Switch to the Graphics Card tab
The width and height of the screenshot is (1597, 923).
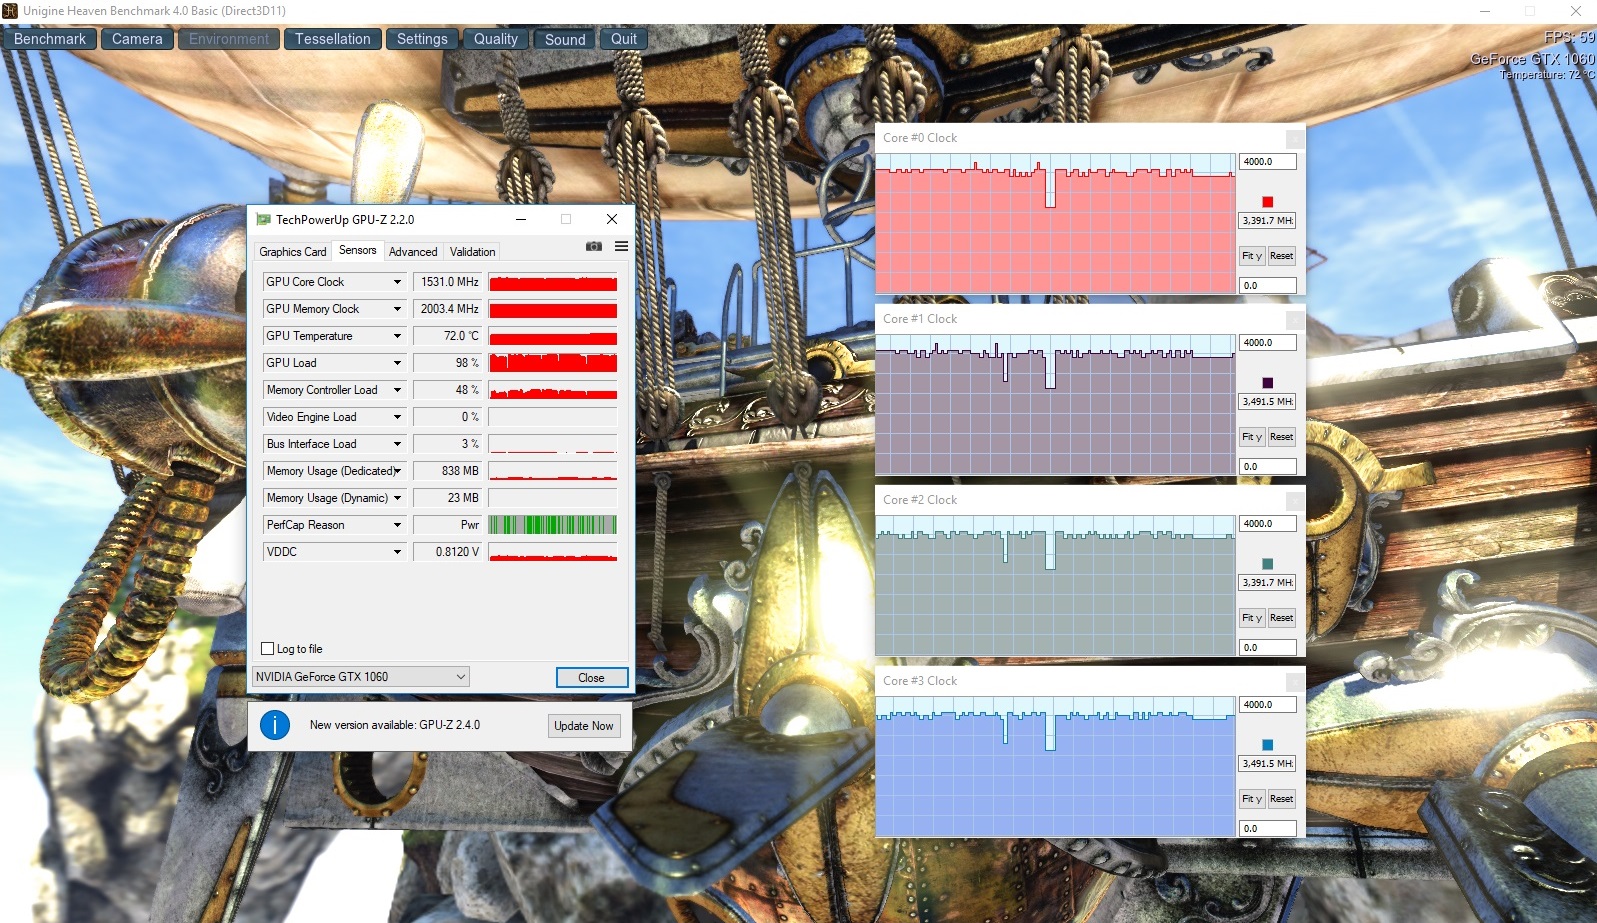pos(292,252)
